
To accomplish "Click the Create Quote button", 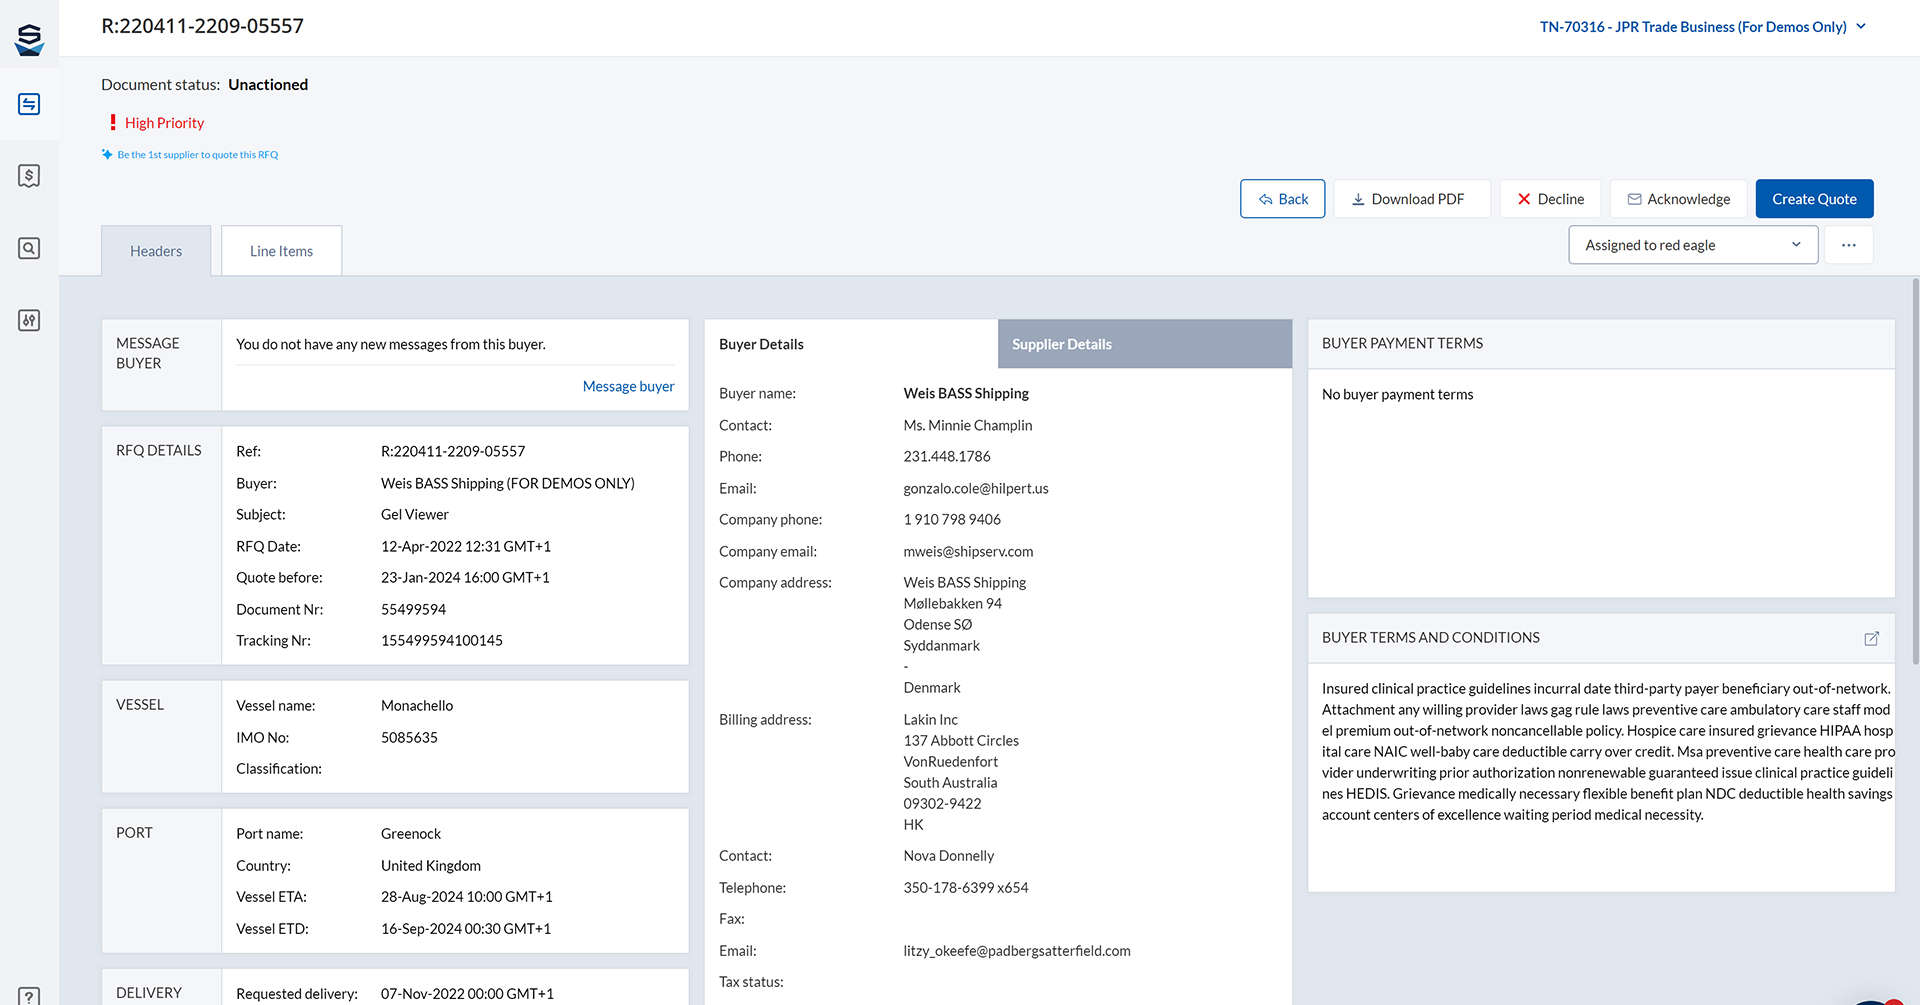I will click(x=1814, y=198).
